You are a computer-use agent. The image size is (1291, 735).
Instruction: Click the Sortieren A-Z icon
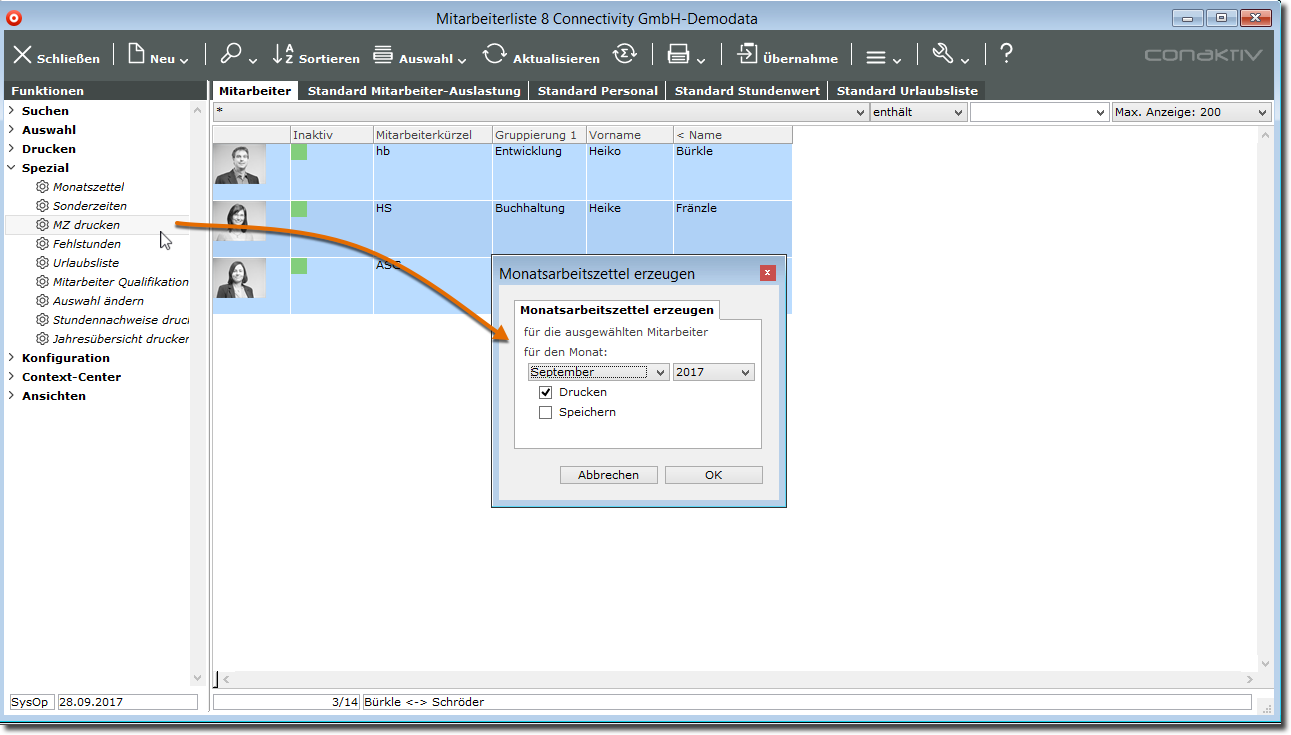click(284, 54)
